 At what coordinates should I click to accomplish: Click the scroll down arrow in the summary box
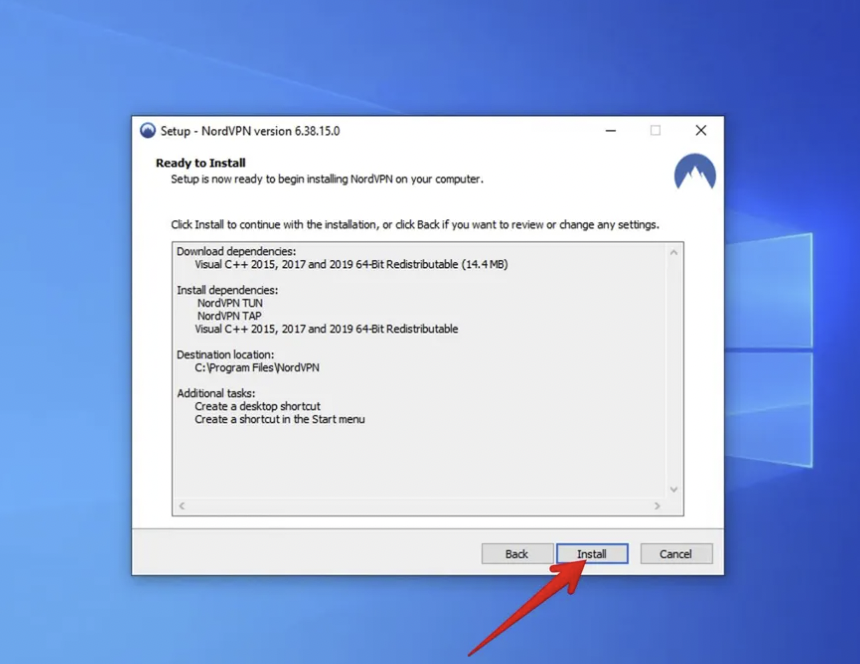pyautogui.click(x=673, y=489)
